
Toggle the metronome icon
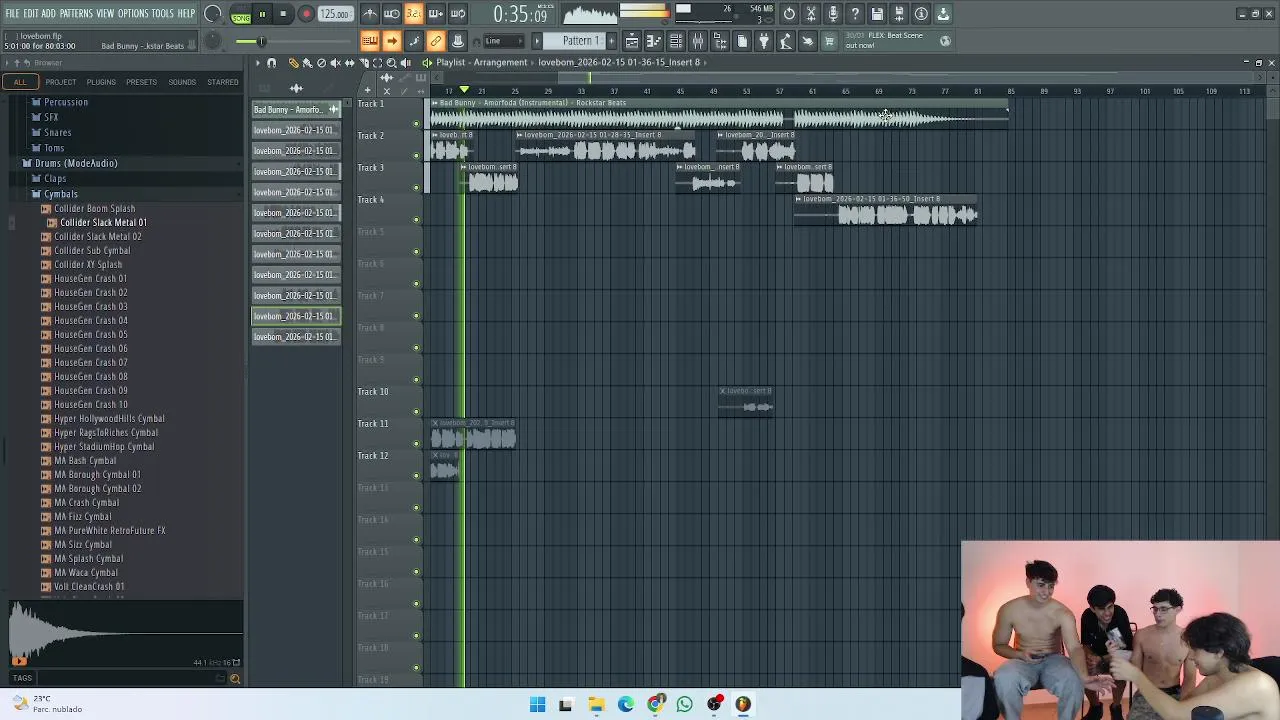tap(370, 14)
